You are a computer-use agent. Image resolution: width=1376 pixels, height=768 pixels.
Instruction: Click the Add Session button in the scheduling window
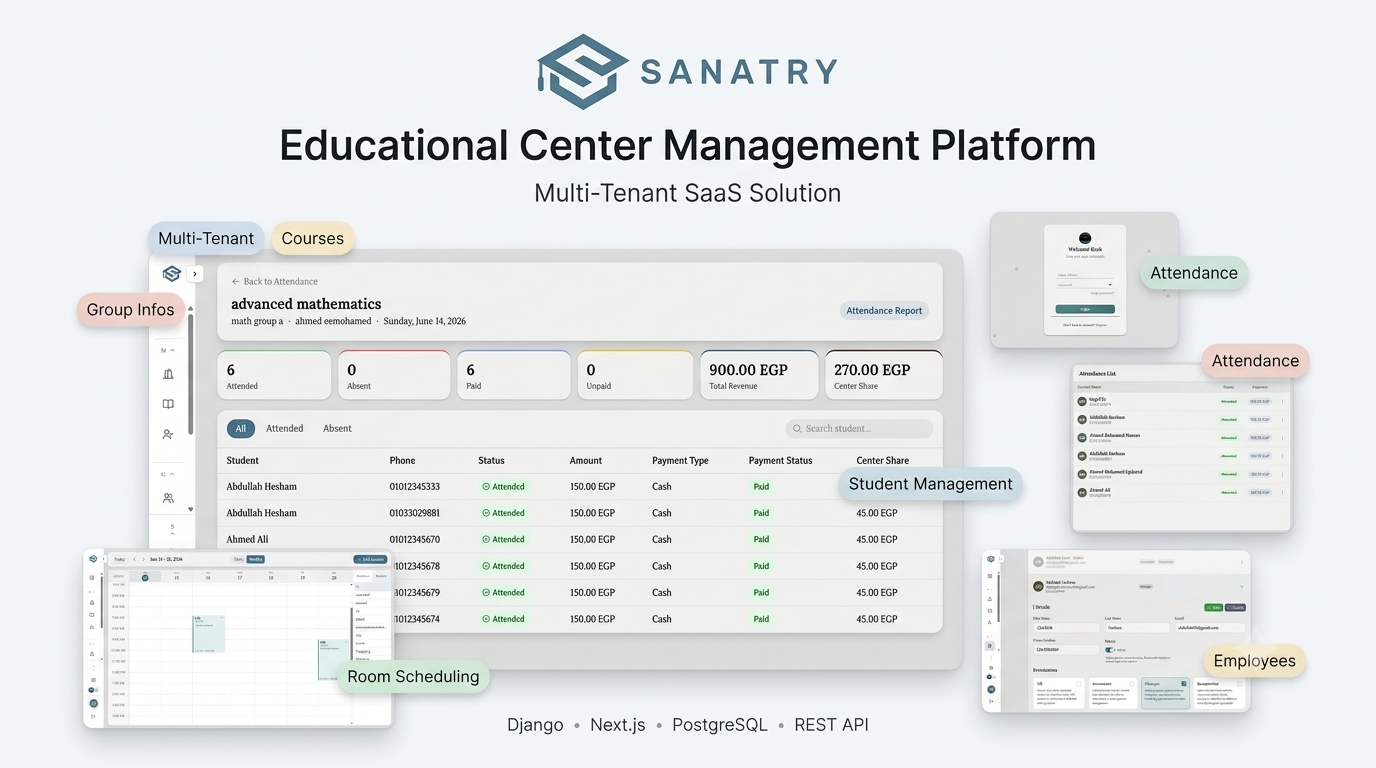tap(370, 559)
